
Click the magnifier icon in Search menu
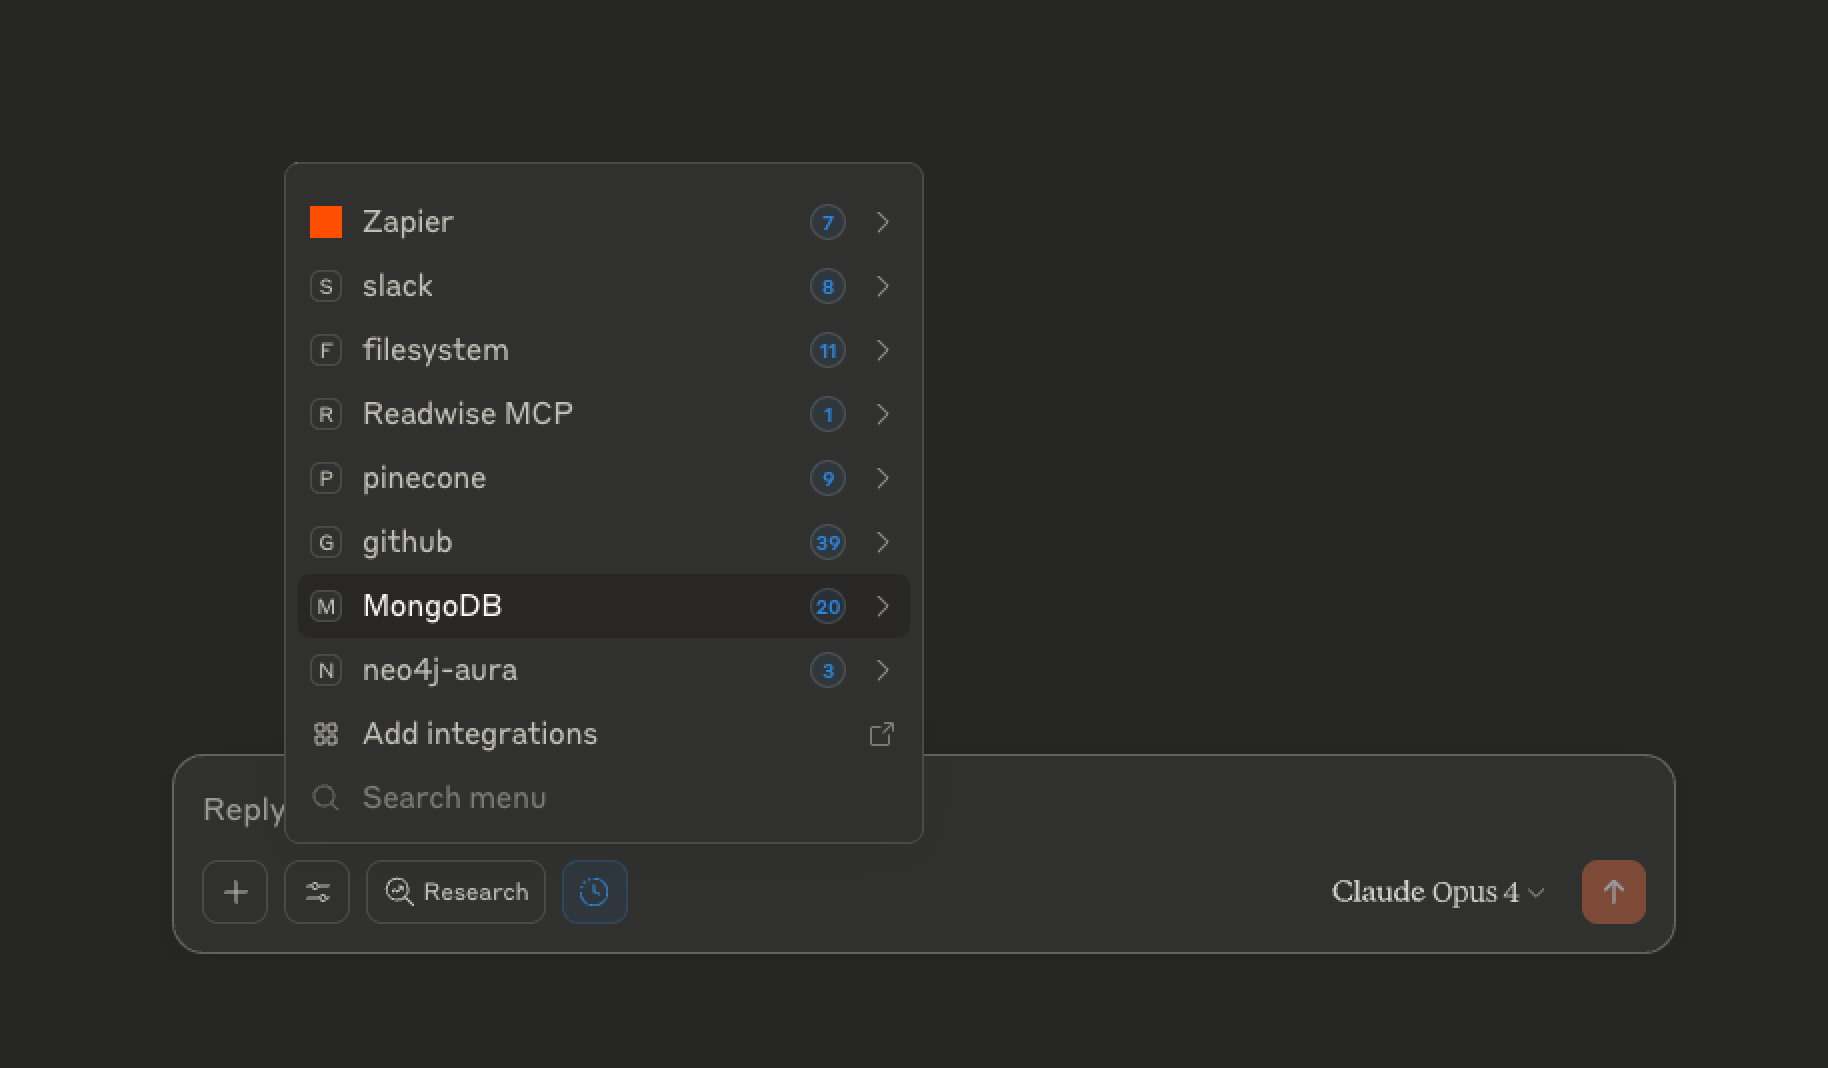pos(326,798)
